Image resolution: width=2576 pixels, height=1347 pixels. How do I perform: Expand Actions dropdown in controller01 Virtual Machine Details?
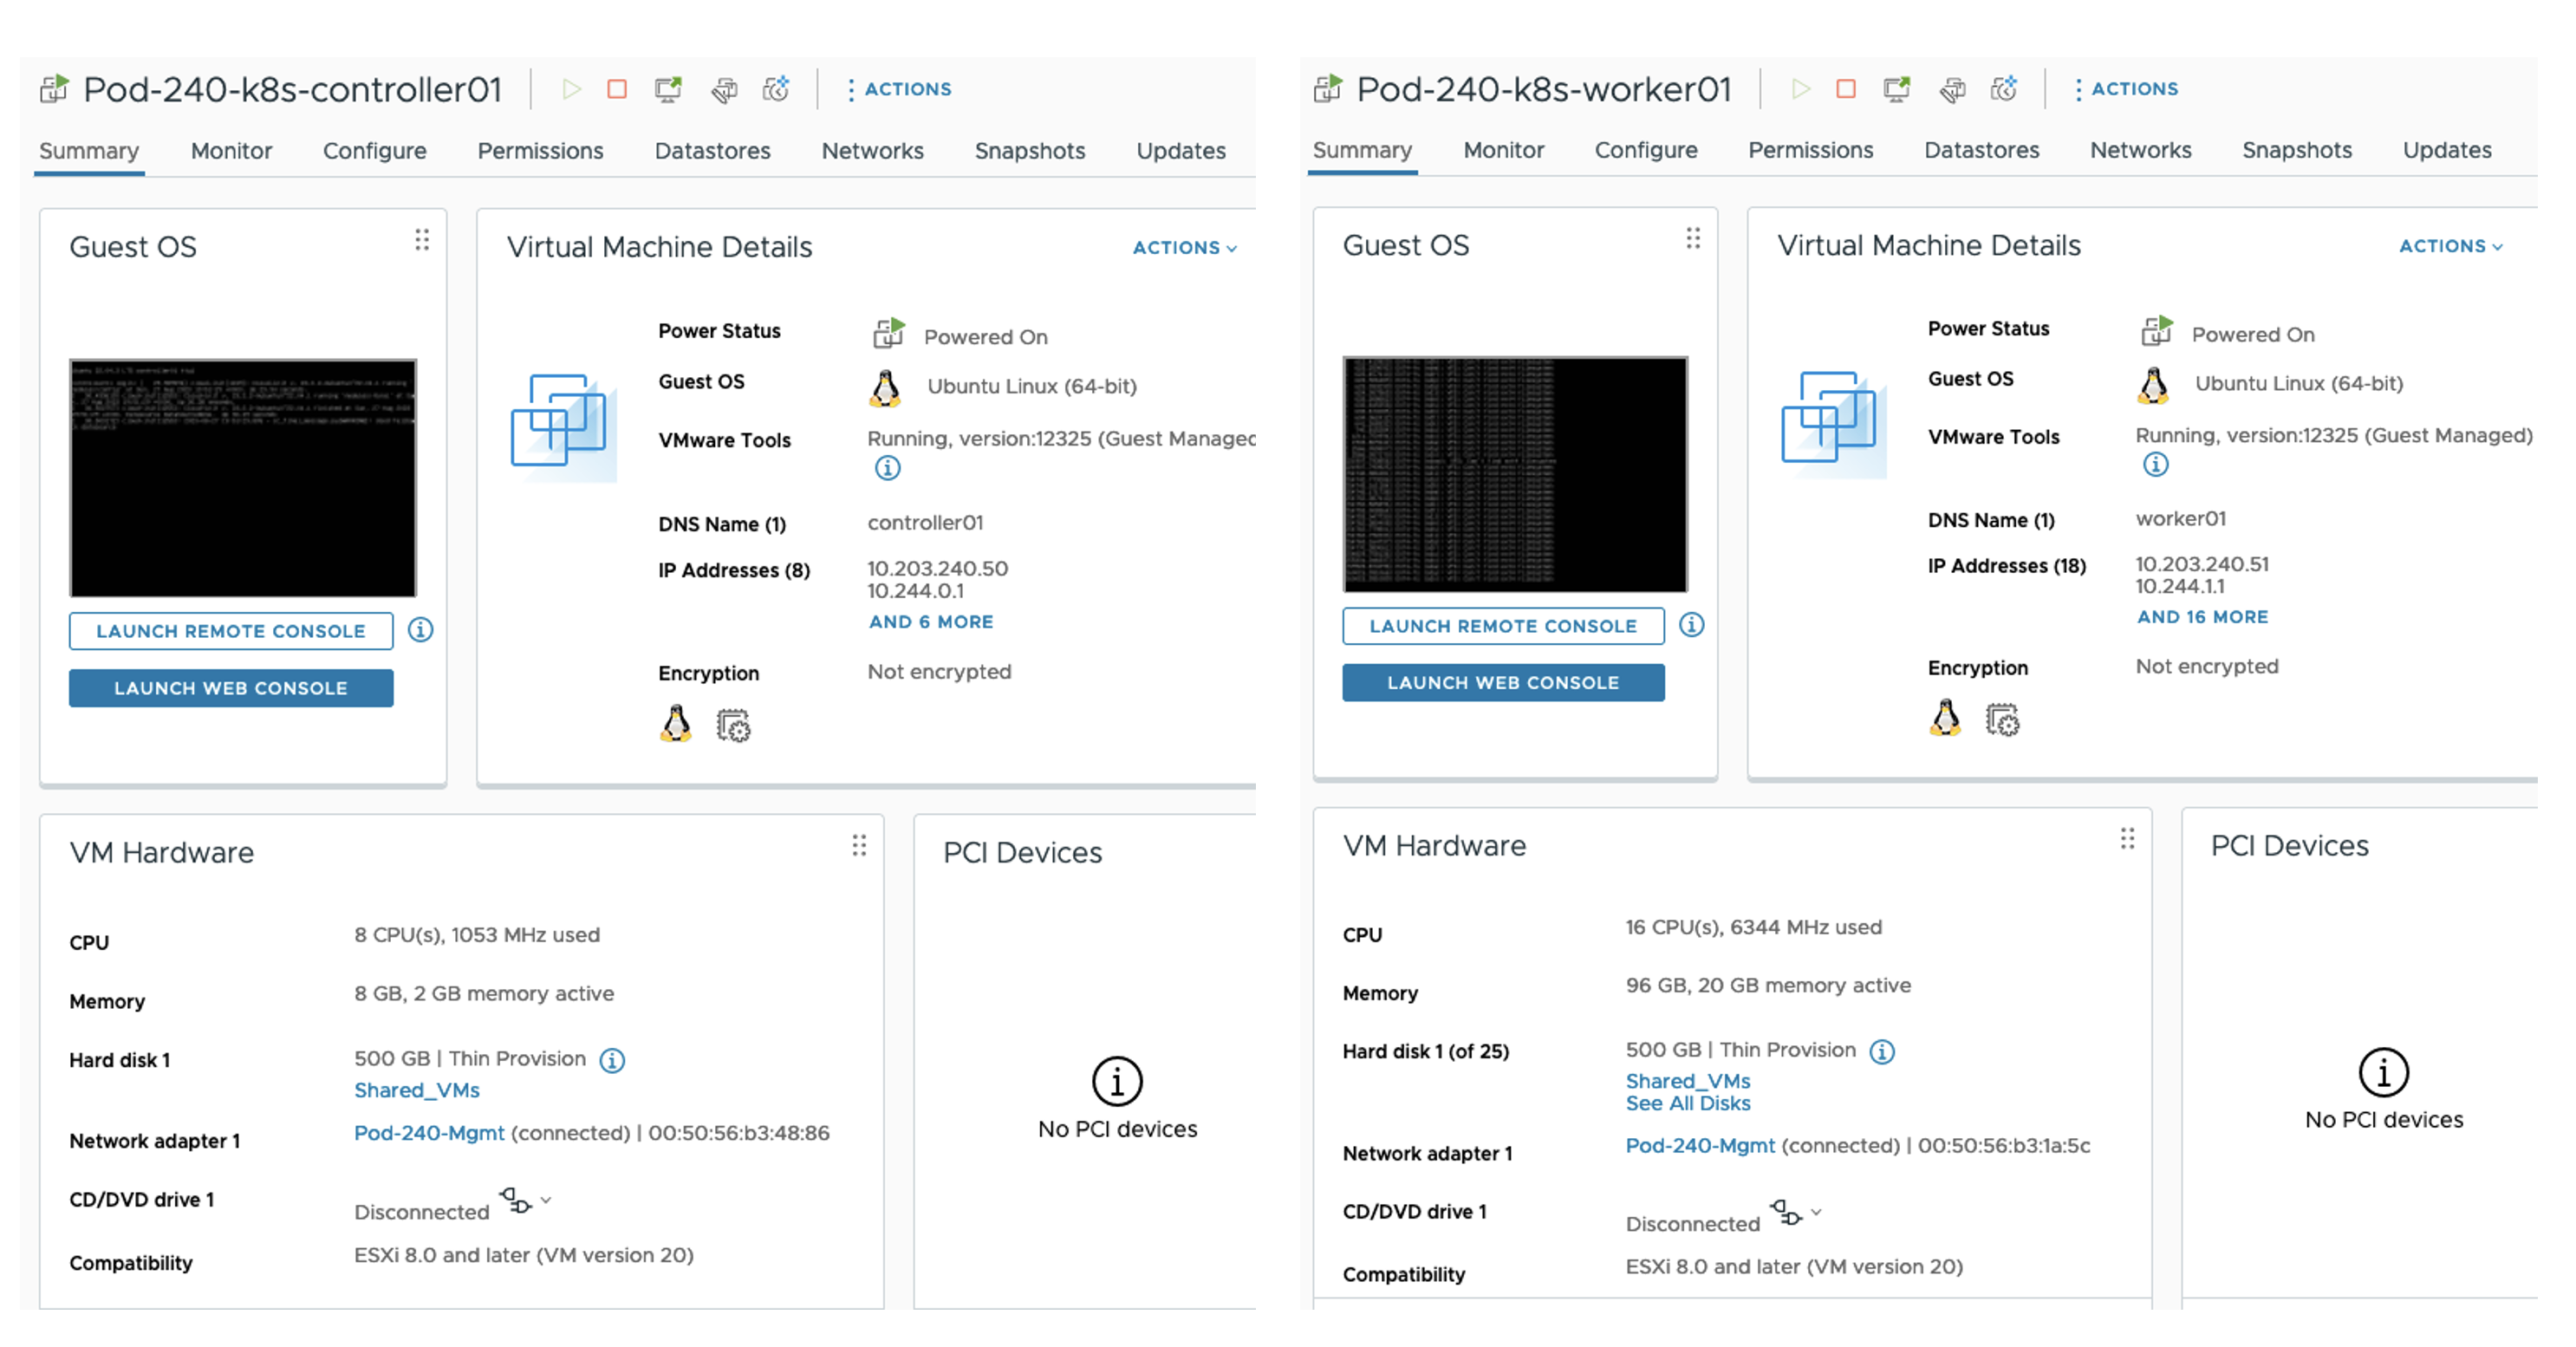(x=1184, y=248)
